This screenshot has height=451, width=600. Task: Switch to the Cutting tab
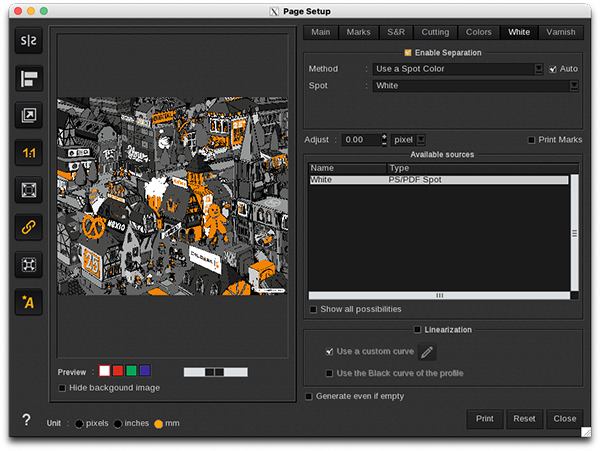click(x=434, y=32)
